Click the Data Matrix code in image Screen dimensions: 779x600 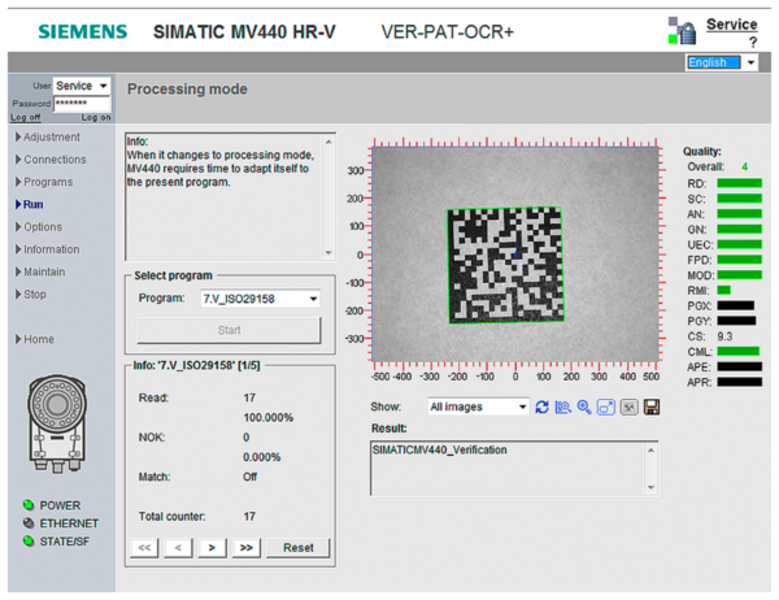(506, 265)
